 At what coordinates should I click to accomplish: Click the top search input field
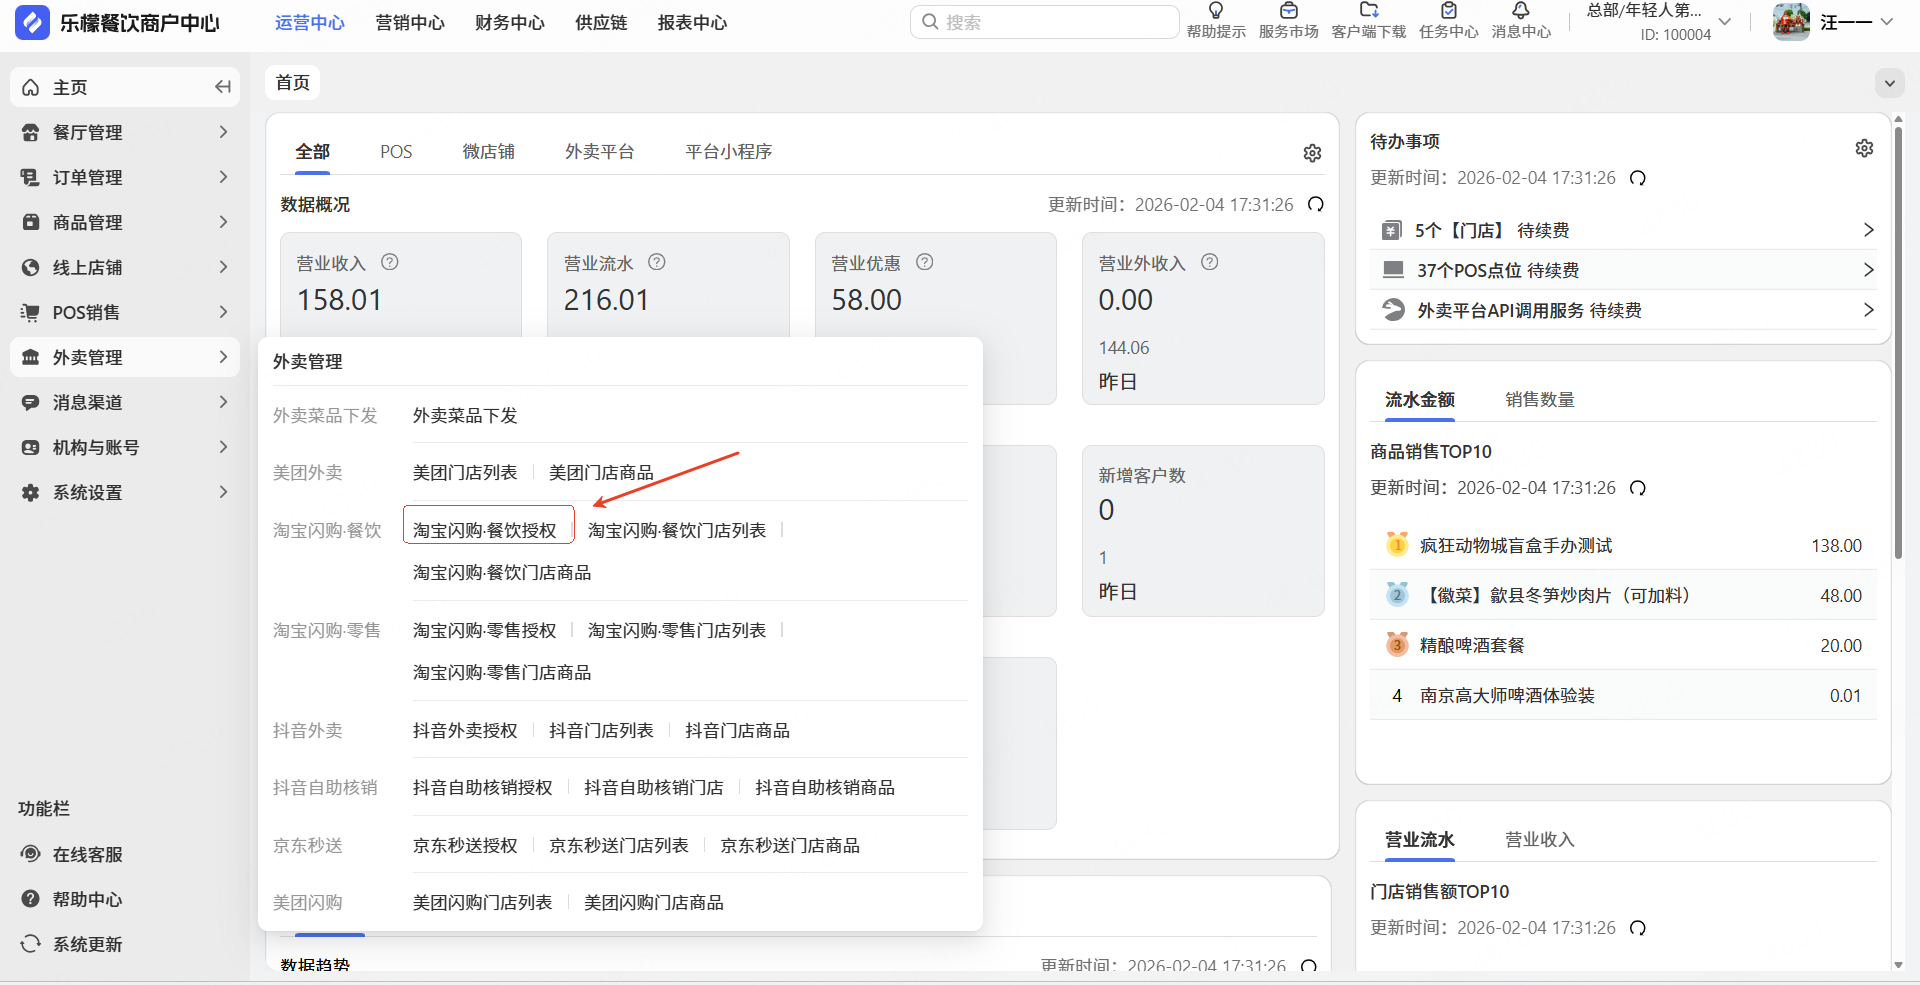1045,22
